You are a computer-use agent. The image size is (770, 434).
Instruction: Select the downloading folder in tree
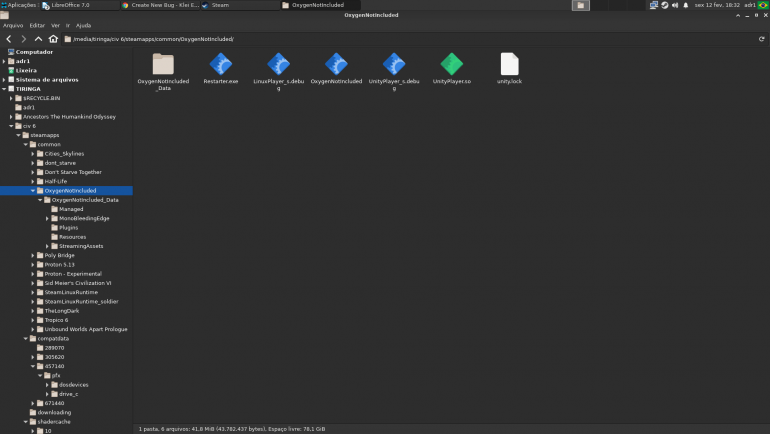pos(54,412)
